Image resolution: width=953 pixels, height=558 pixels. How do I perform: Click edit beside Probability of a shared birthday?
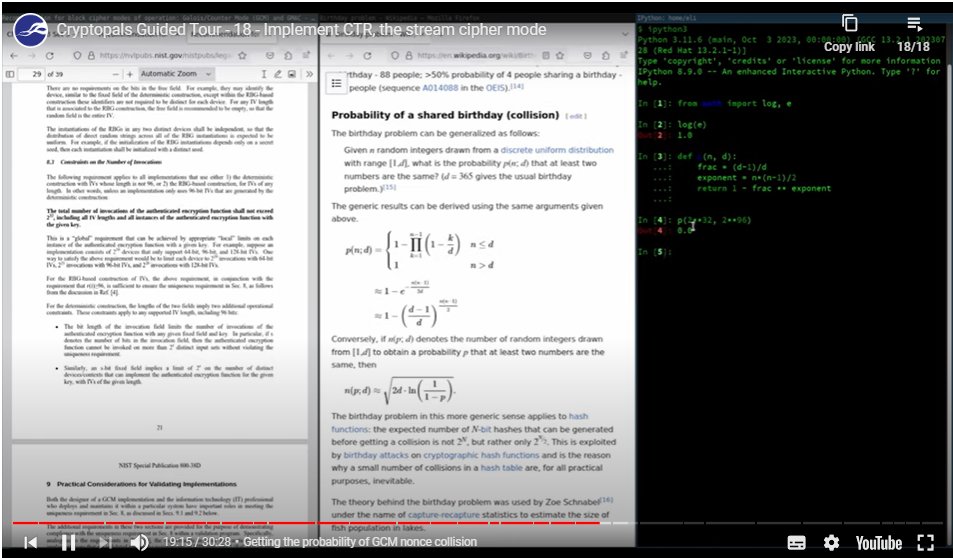576,116
